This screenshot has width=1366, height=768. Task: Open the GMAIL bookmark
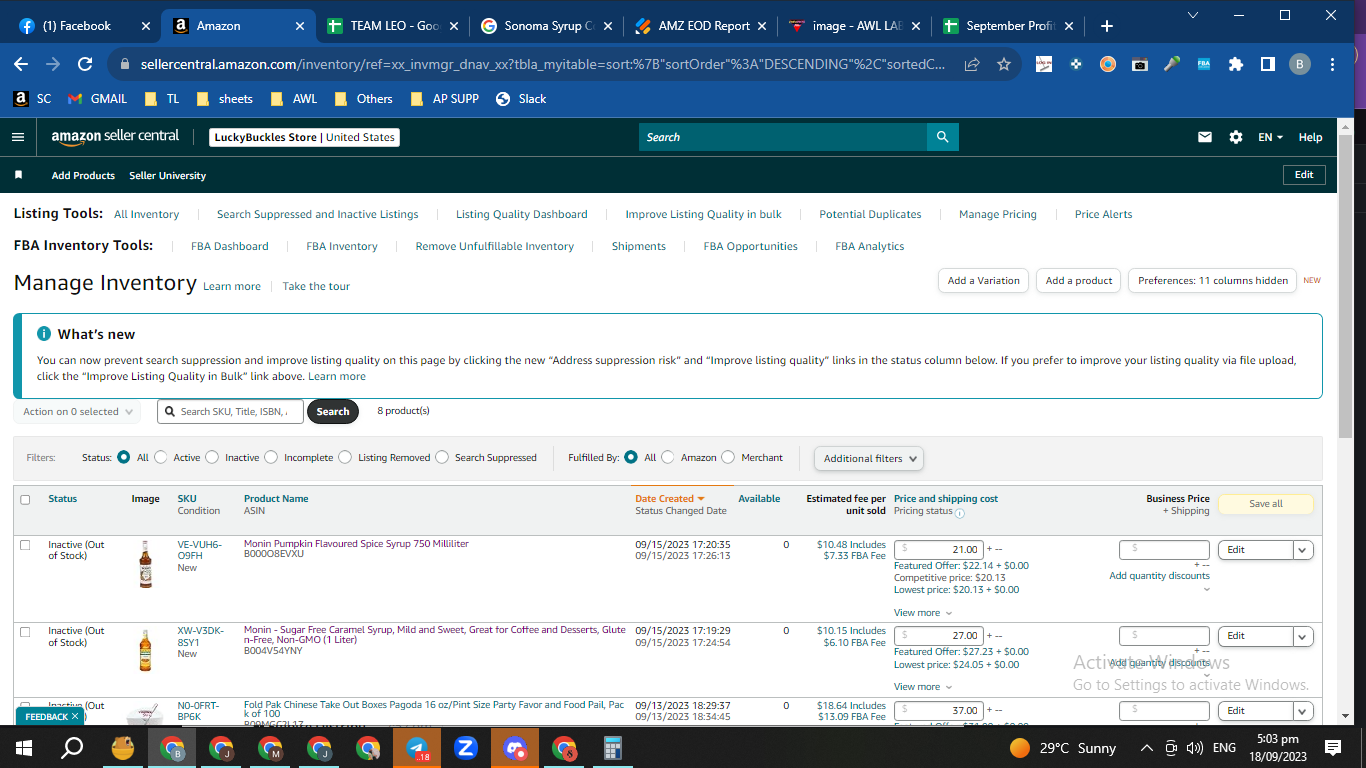pos(97,99)
